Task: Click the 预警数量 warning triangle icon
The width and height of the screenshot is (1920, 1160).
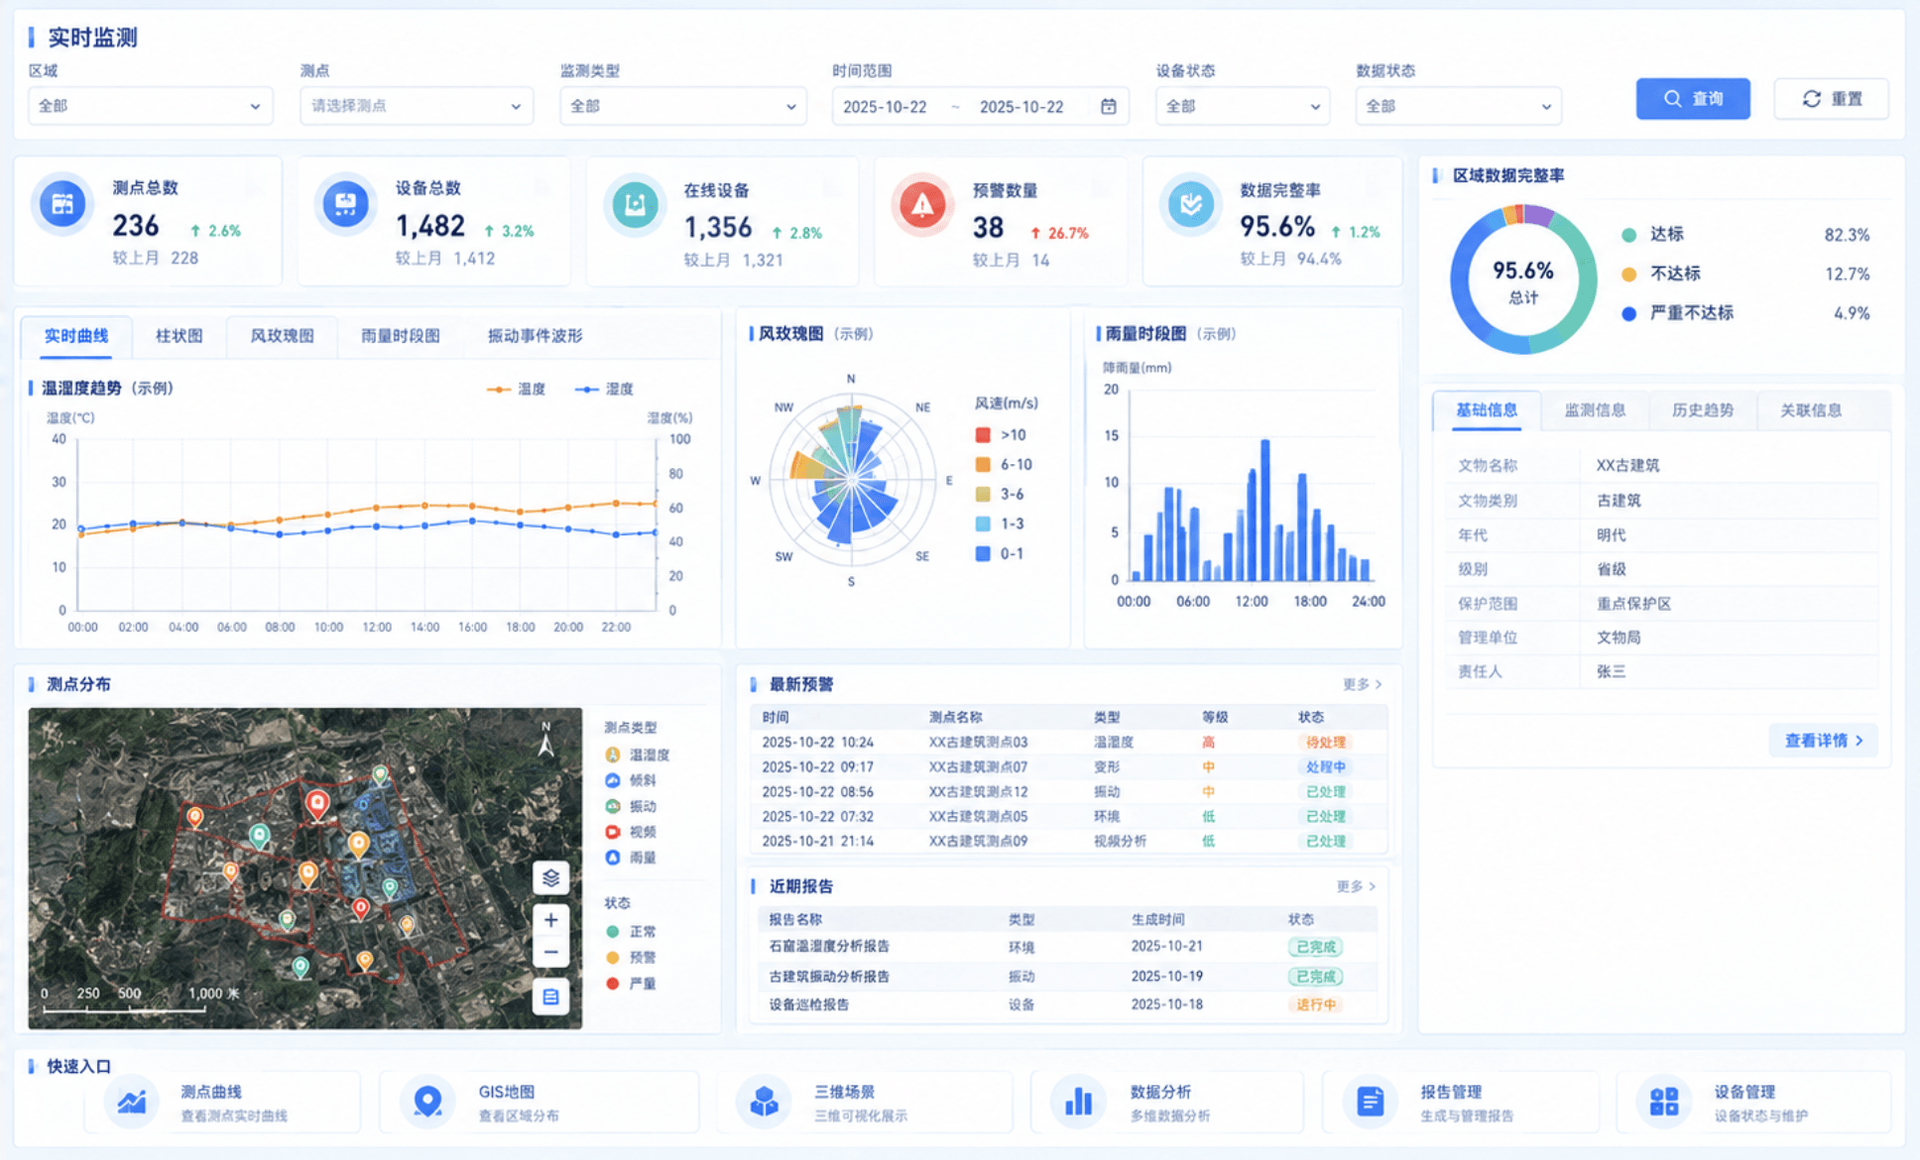Action: (x=922, y=205)
